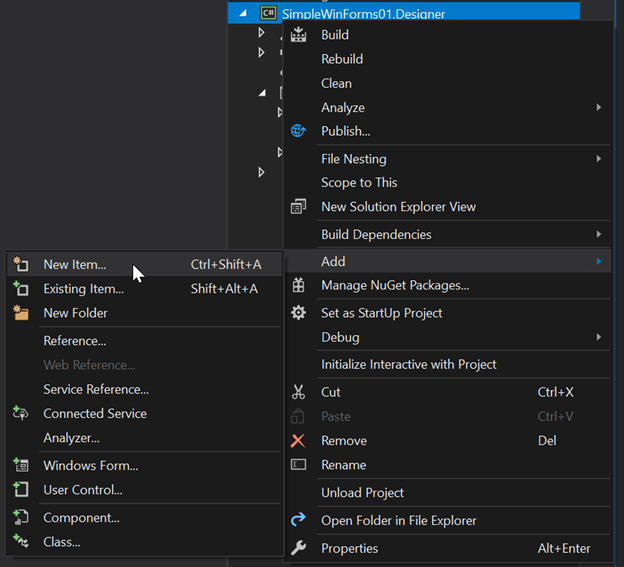Click the C# project icon for SimpleWinForms01.Designer
Image resolution: width=624 pixels, height=567 pixels.
[x=268, y=13]
